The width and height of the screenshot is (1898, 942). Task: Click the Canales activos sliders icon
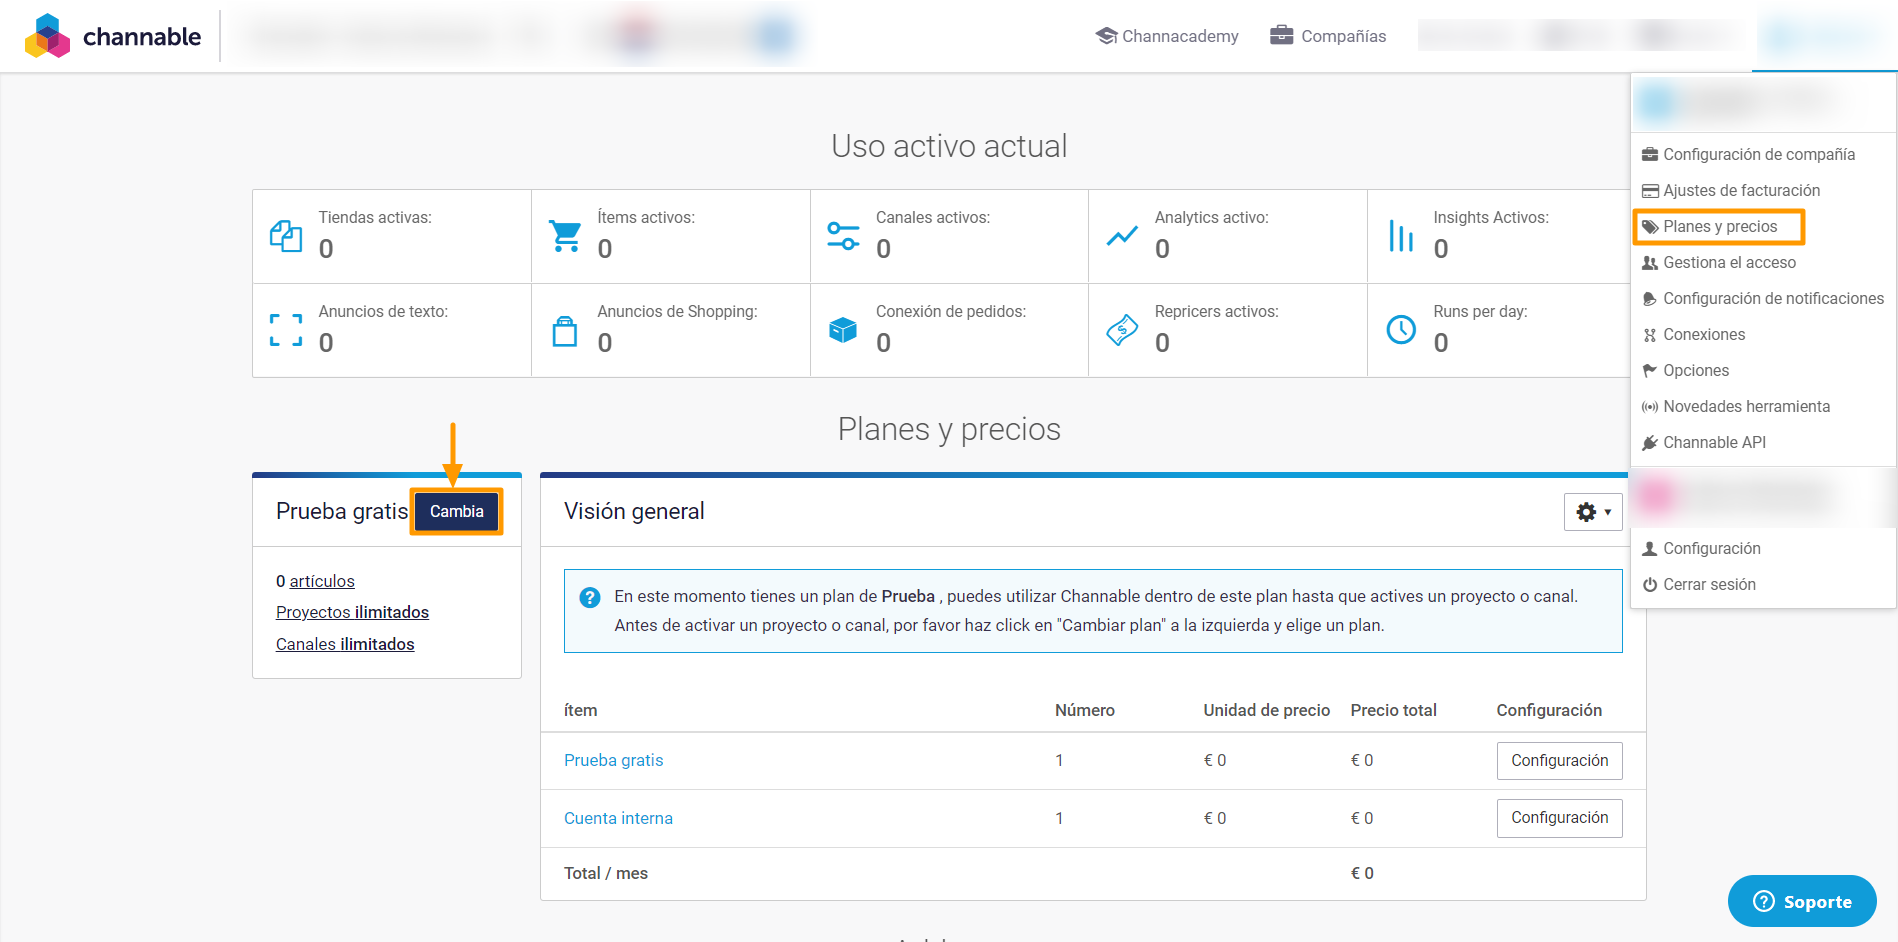point(843,236)
